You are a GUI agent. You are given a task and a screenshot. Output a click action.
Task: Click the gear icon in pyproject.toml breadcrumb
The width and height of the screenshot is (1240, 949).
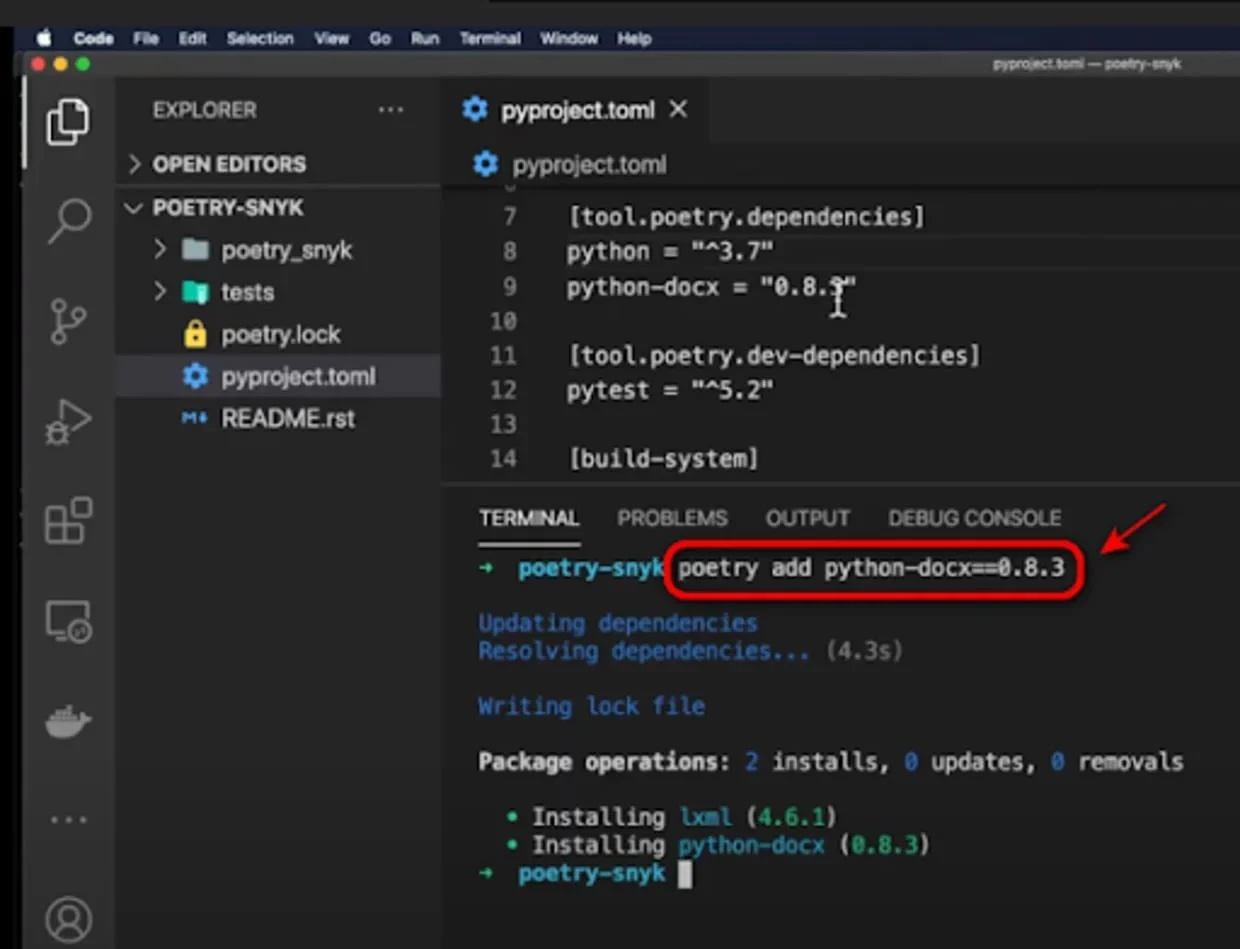(x=485, y=164)
